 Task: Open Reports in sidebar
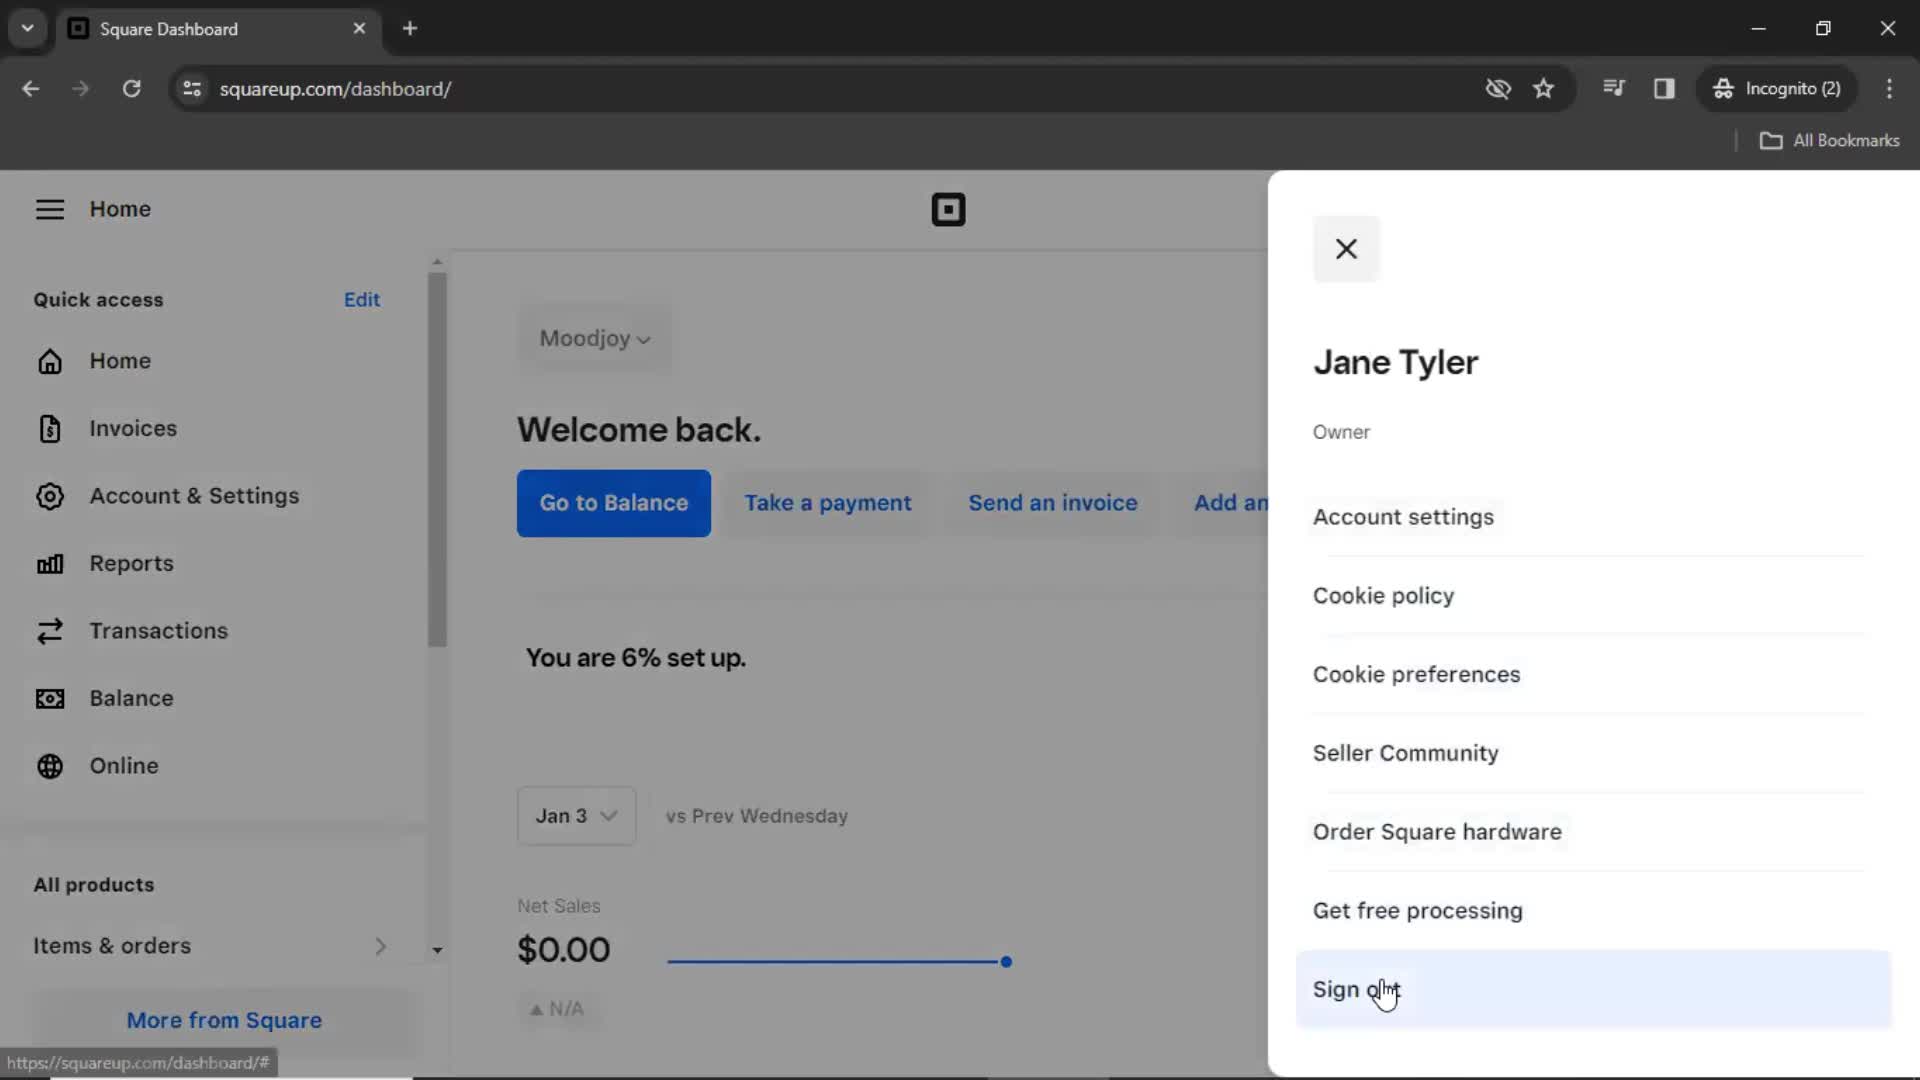click(131, 564)
